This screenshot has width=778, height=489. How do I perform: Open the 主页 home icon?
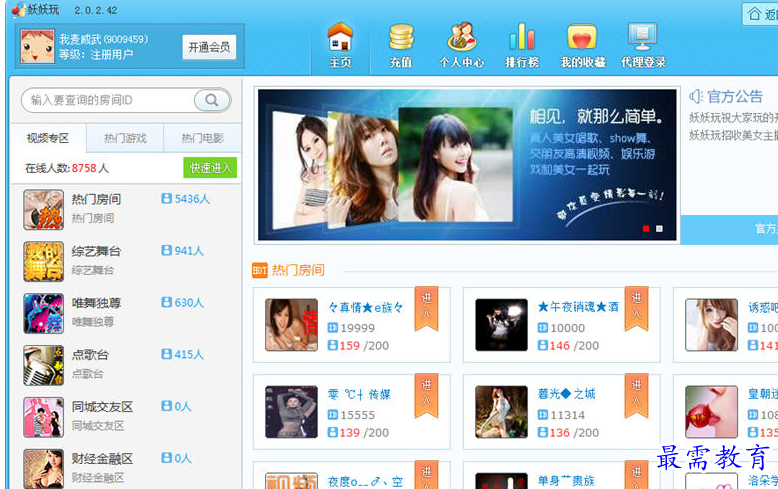[x=340, y=37]
